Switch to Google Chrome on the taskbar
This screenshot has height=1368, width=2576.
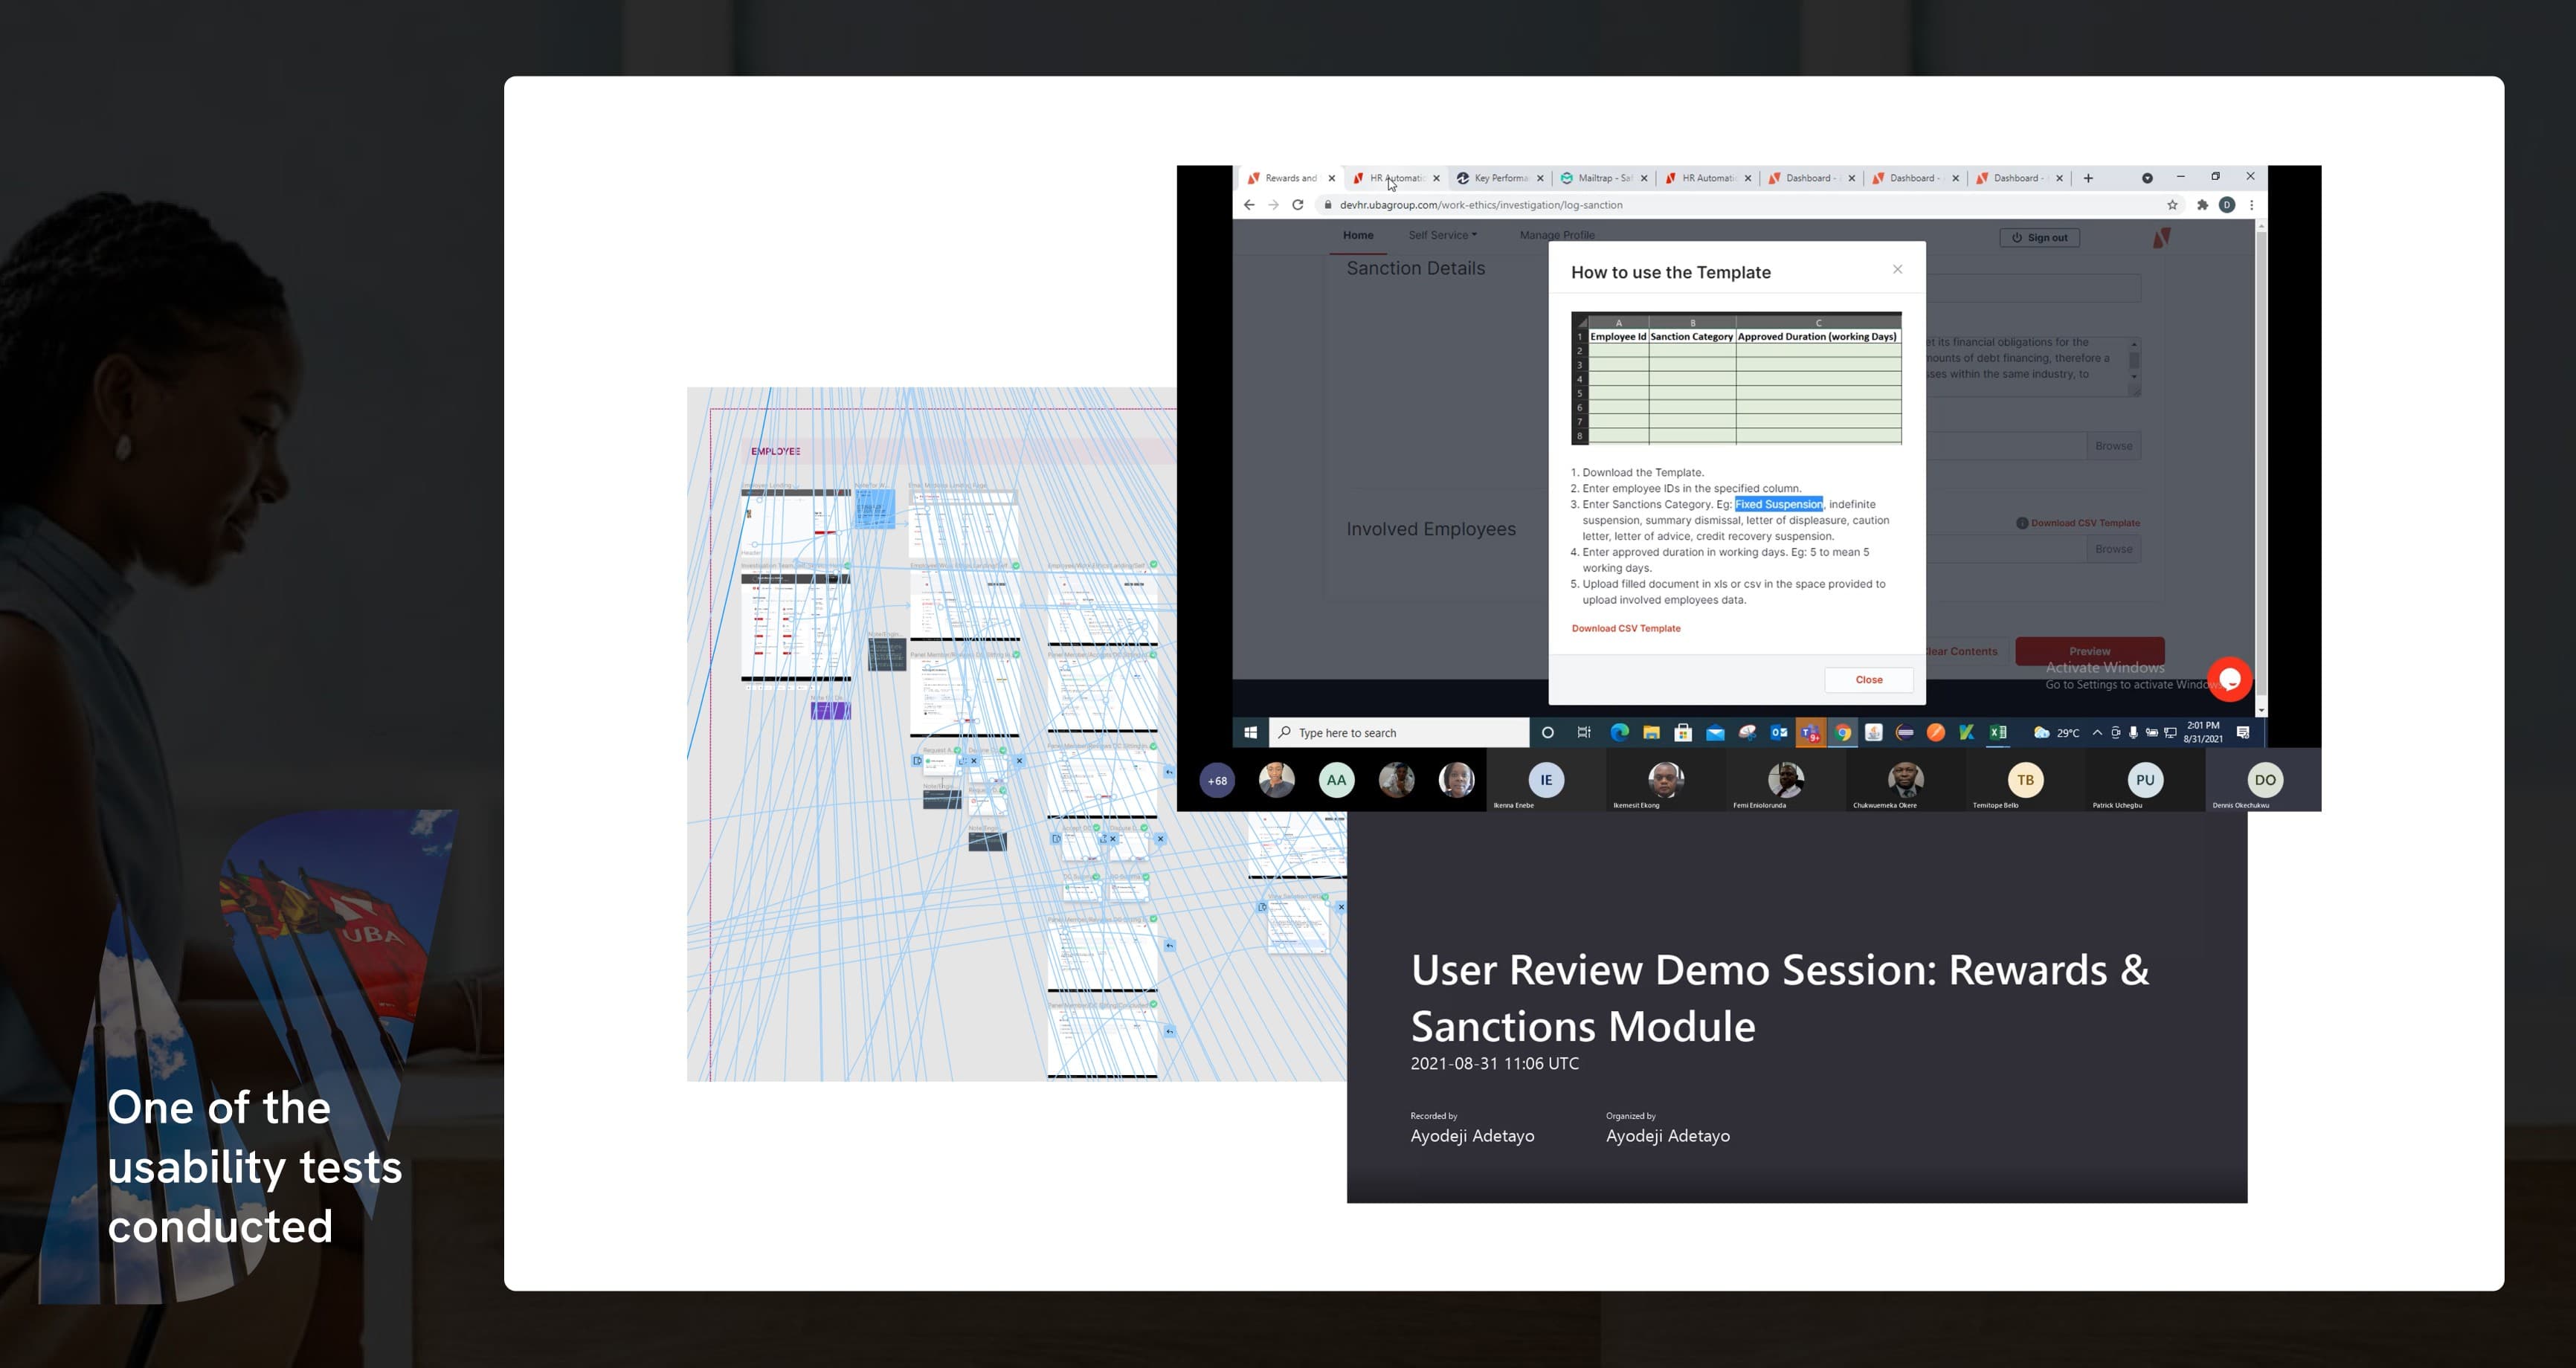1842,733
